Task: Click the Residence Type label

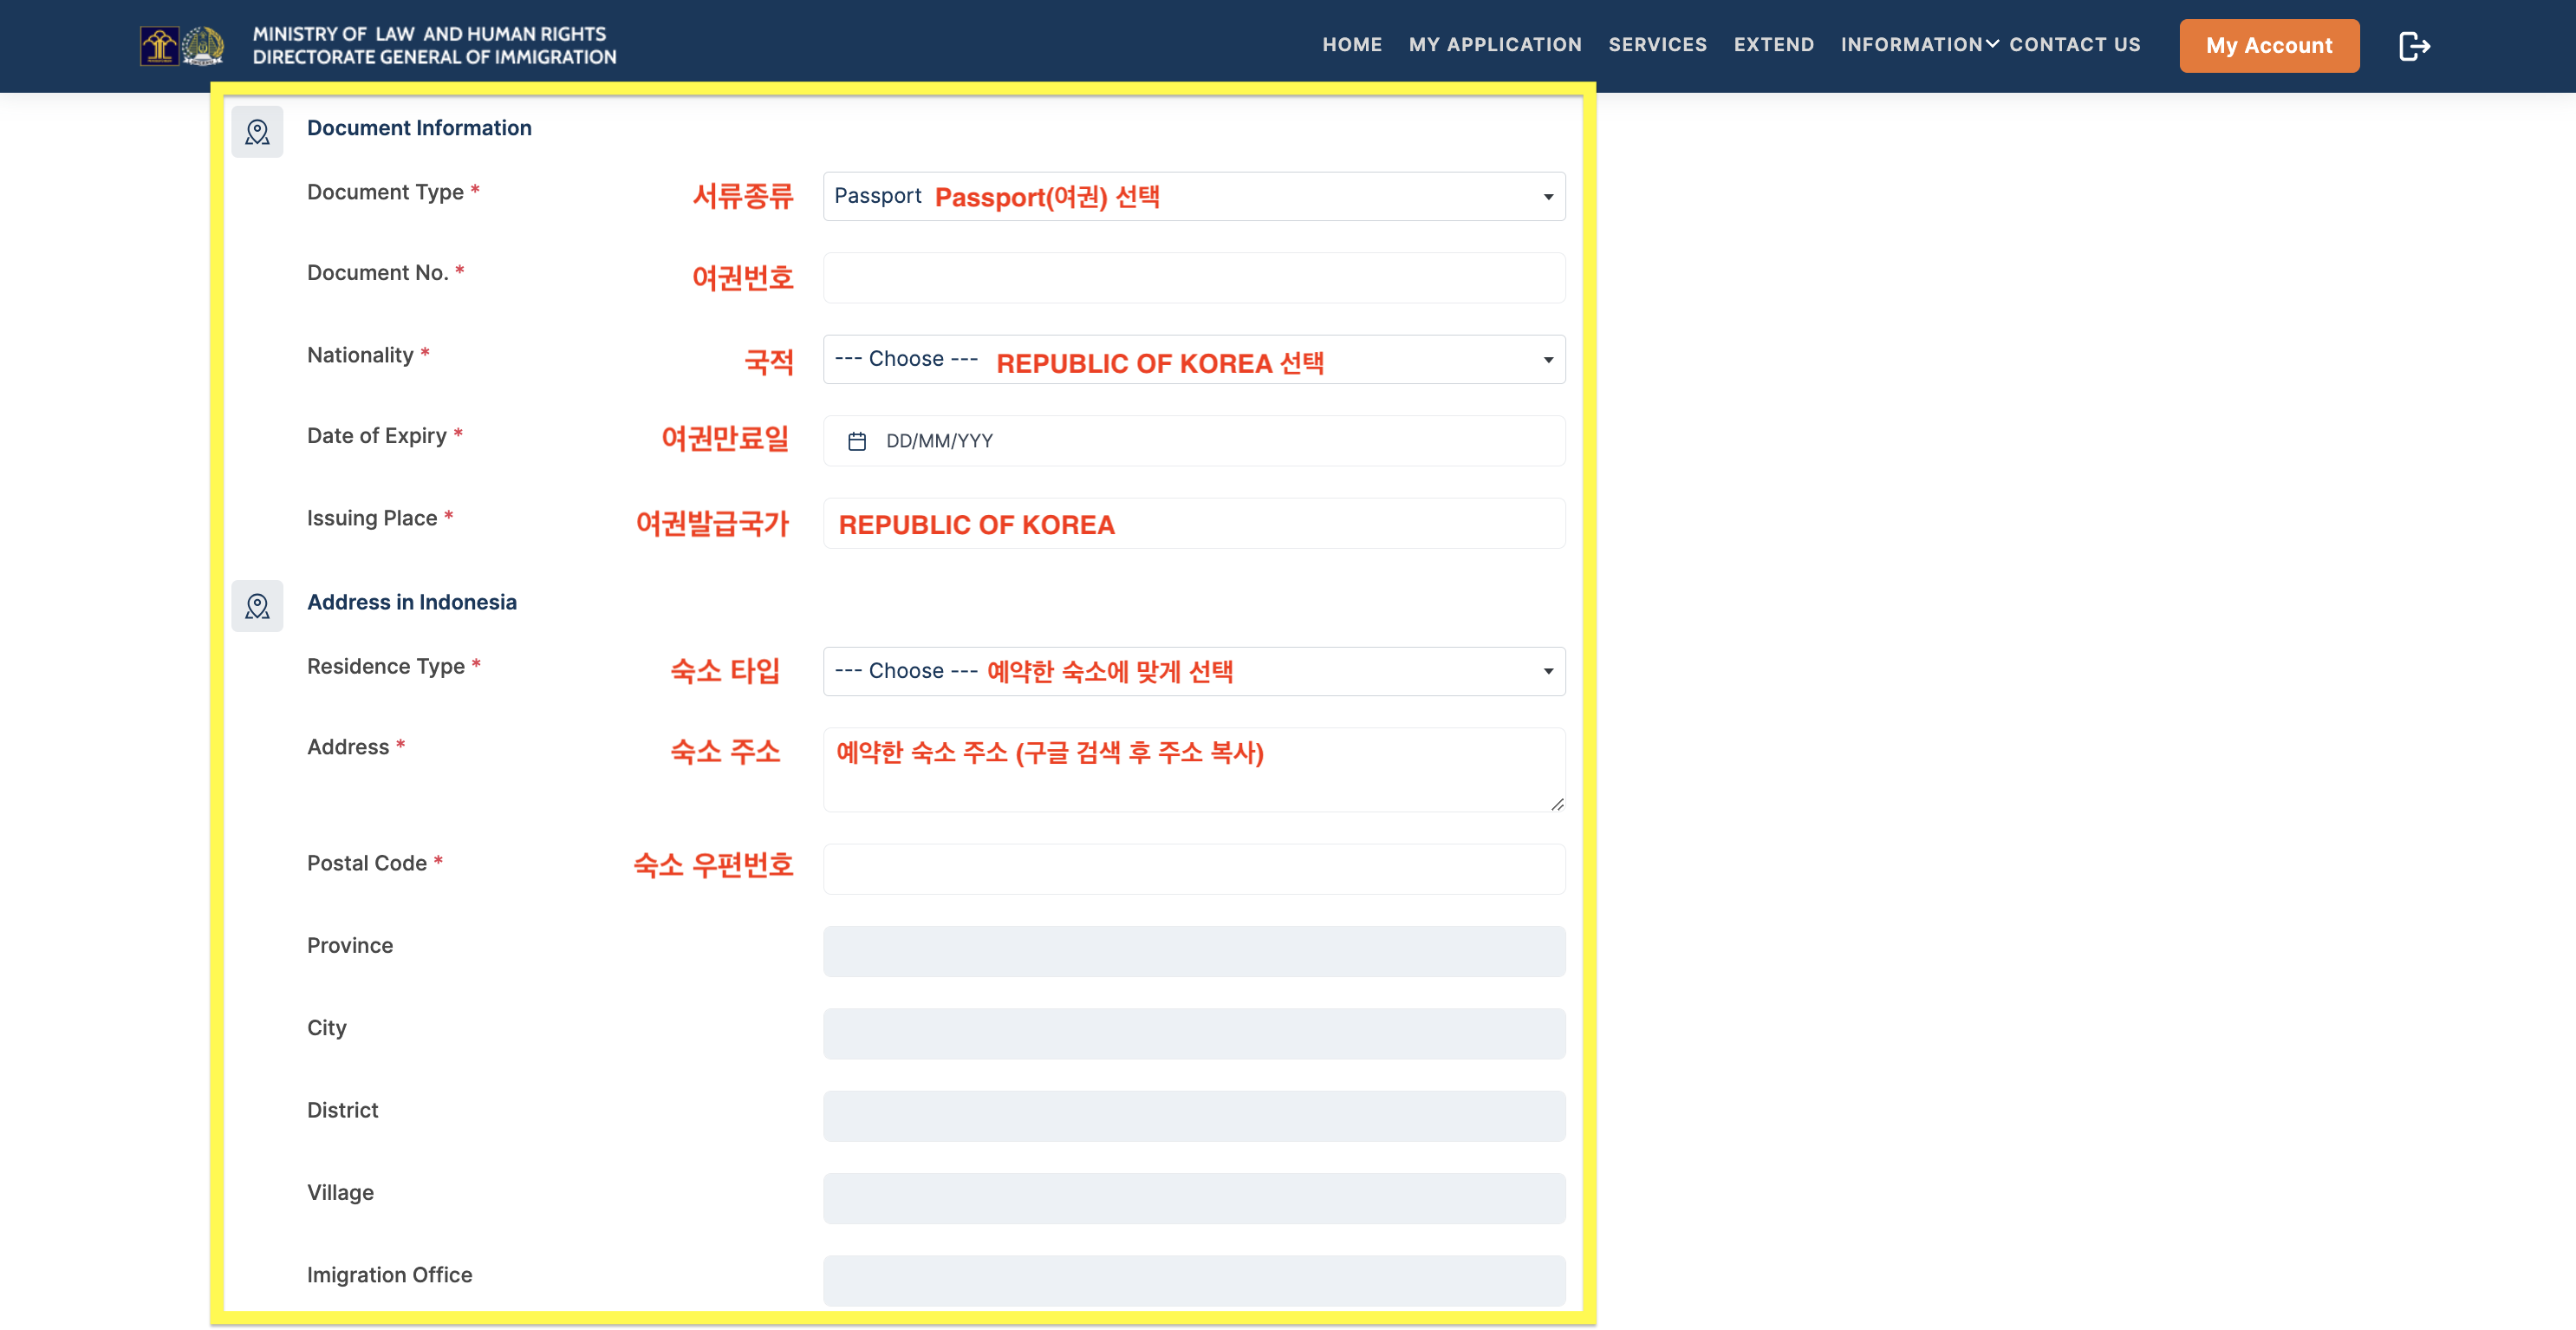Action: click(x=386, y=666)
